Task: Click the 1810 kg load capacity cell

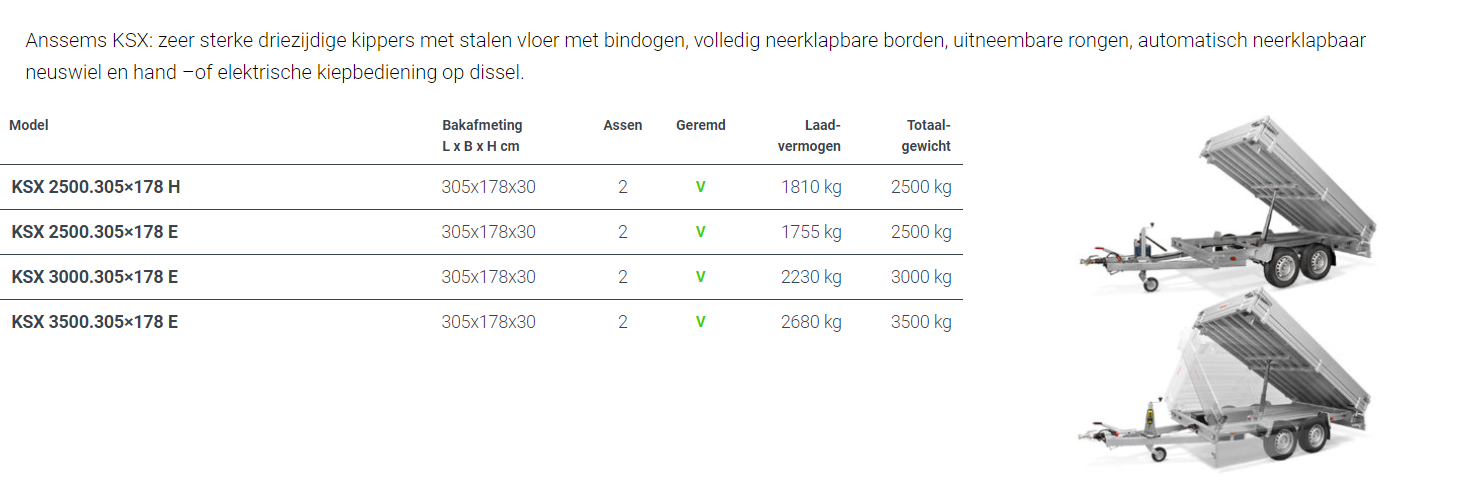Action: point(811,187)
